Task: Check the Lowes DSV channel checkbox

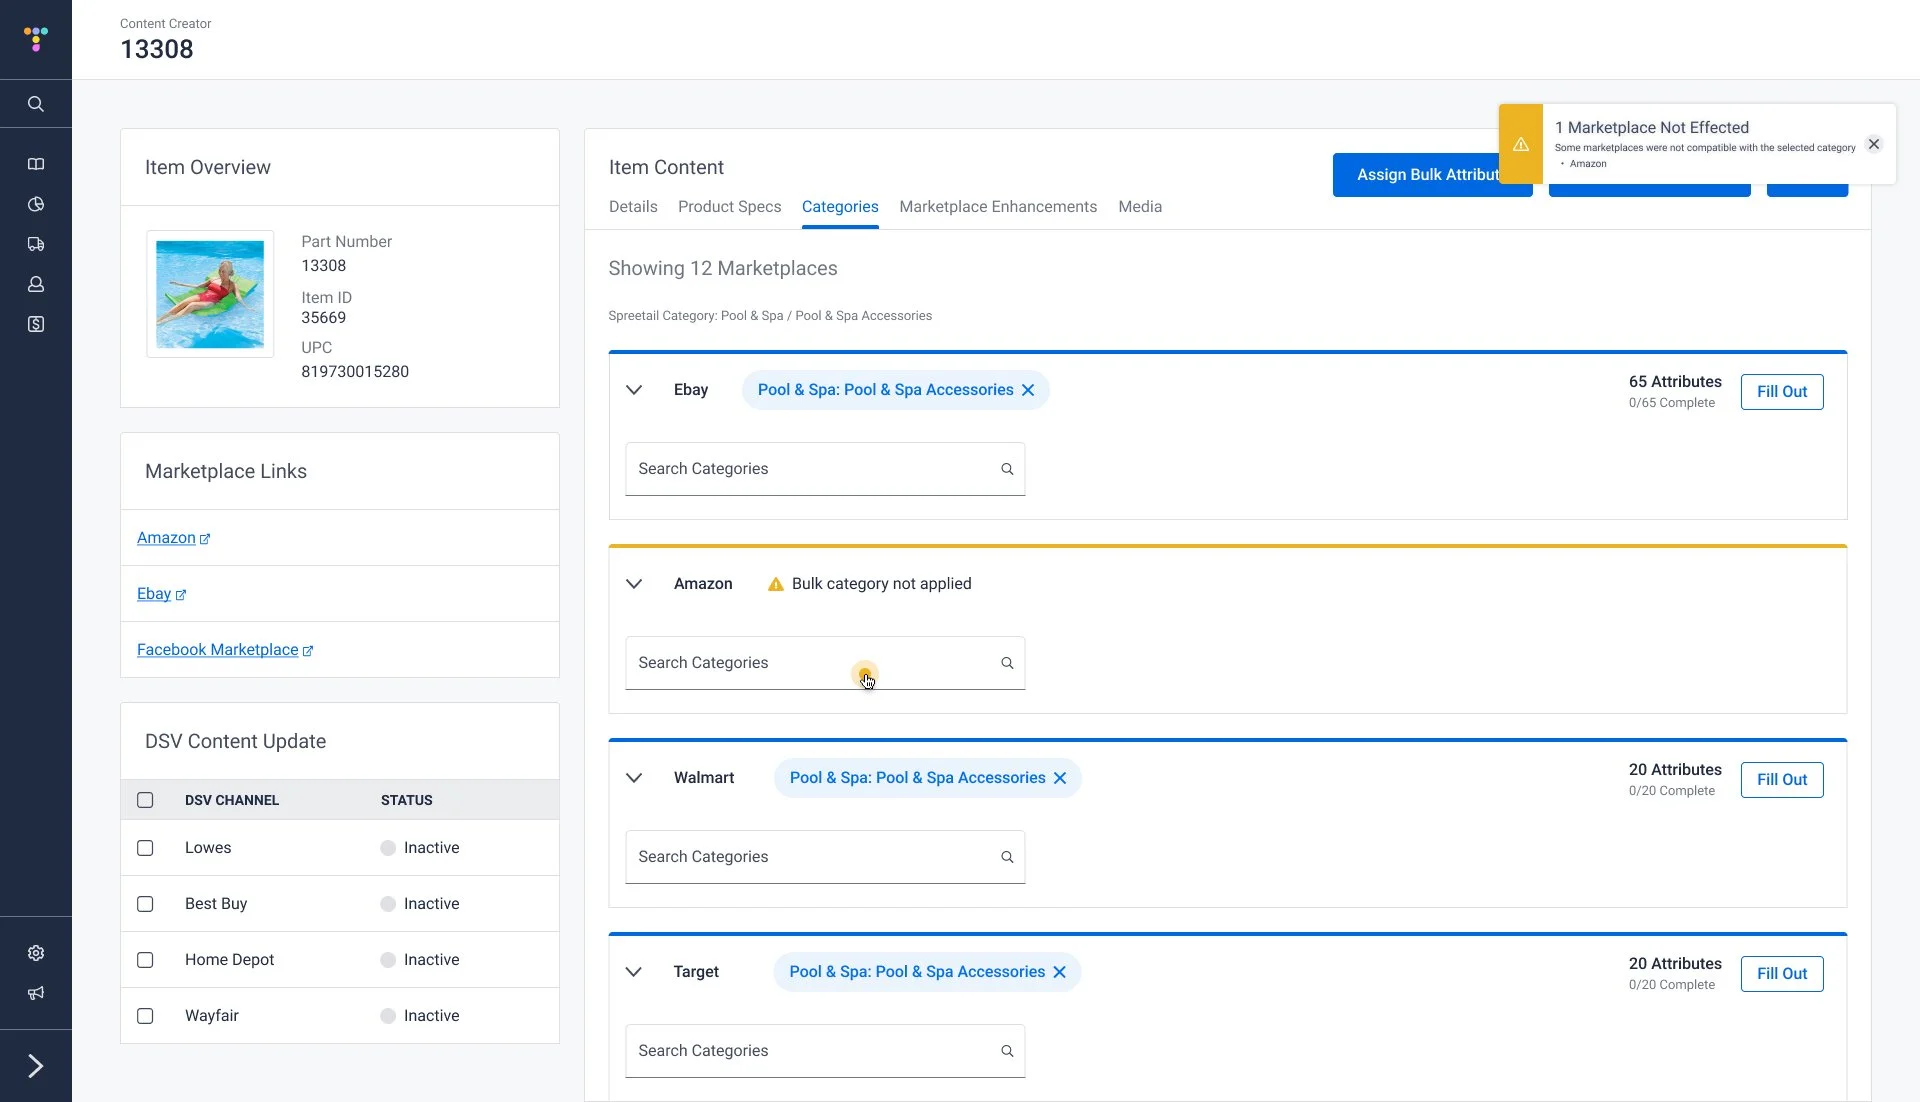Action: (x=145, y=848)
